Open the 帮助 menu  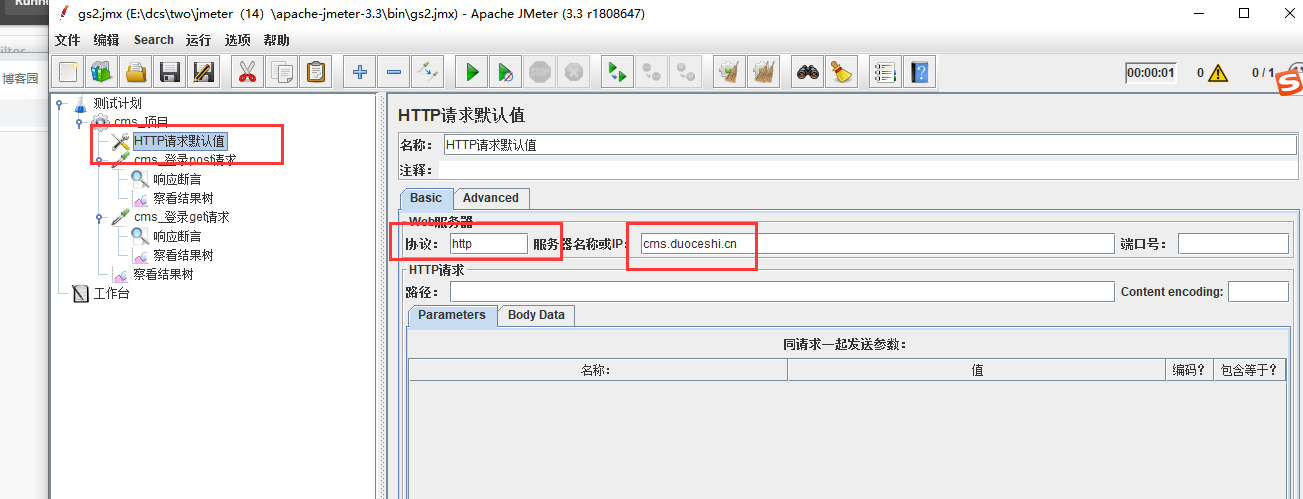pyautogui.click(x=276, y=40)
